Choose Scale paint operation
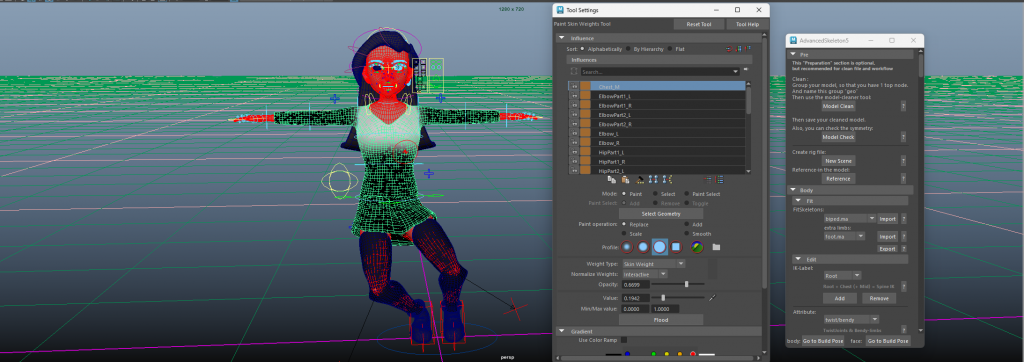 (624, 234)
